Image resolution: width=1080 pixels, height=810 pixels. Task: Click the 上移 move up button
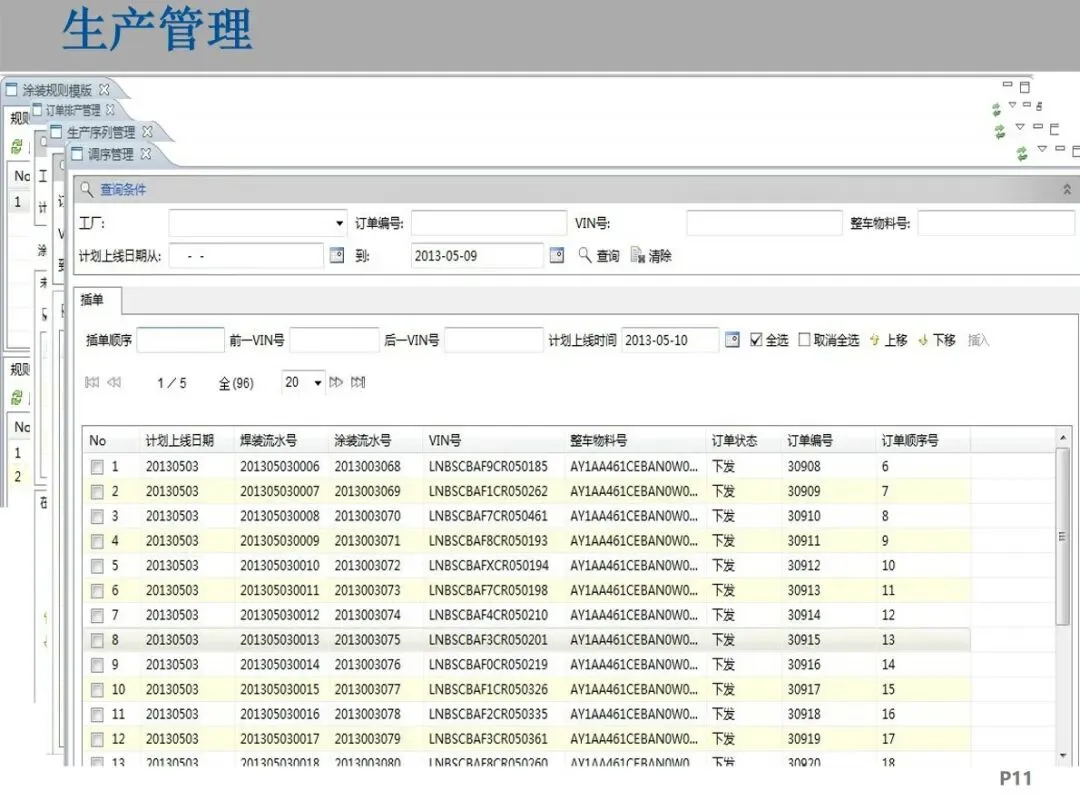coord(889,340)
